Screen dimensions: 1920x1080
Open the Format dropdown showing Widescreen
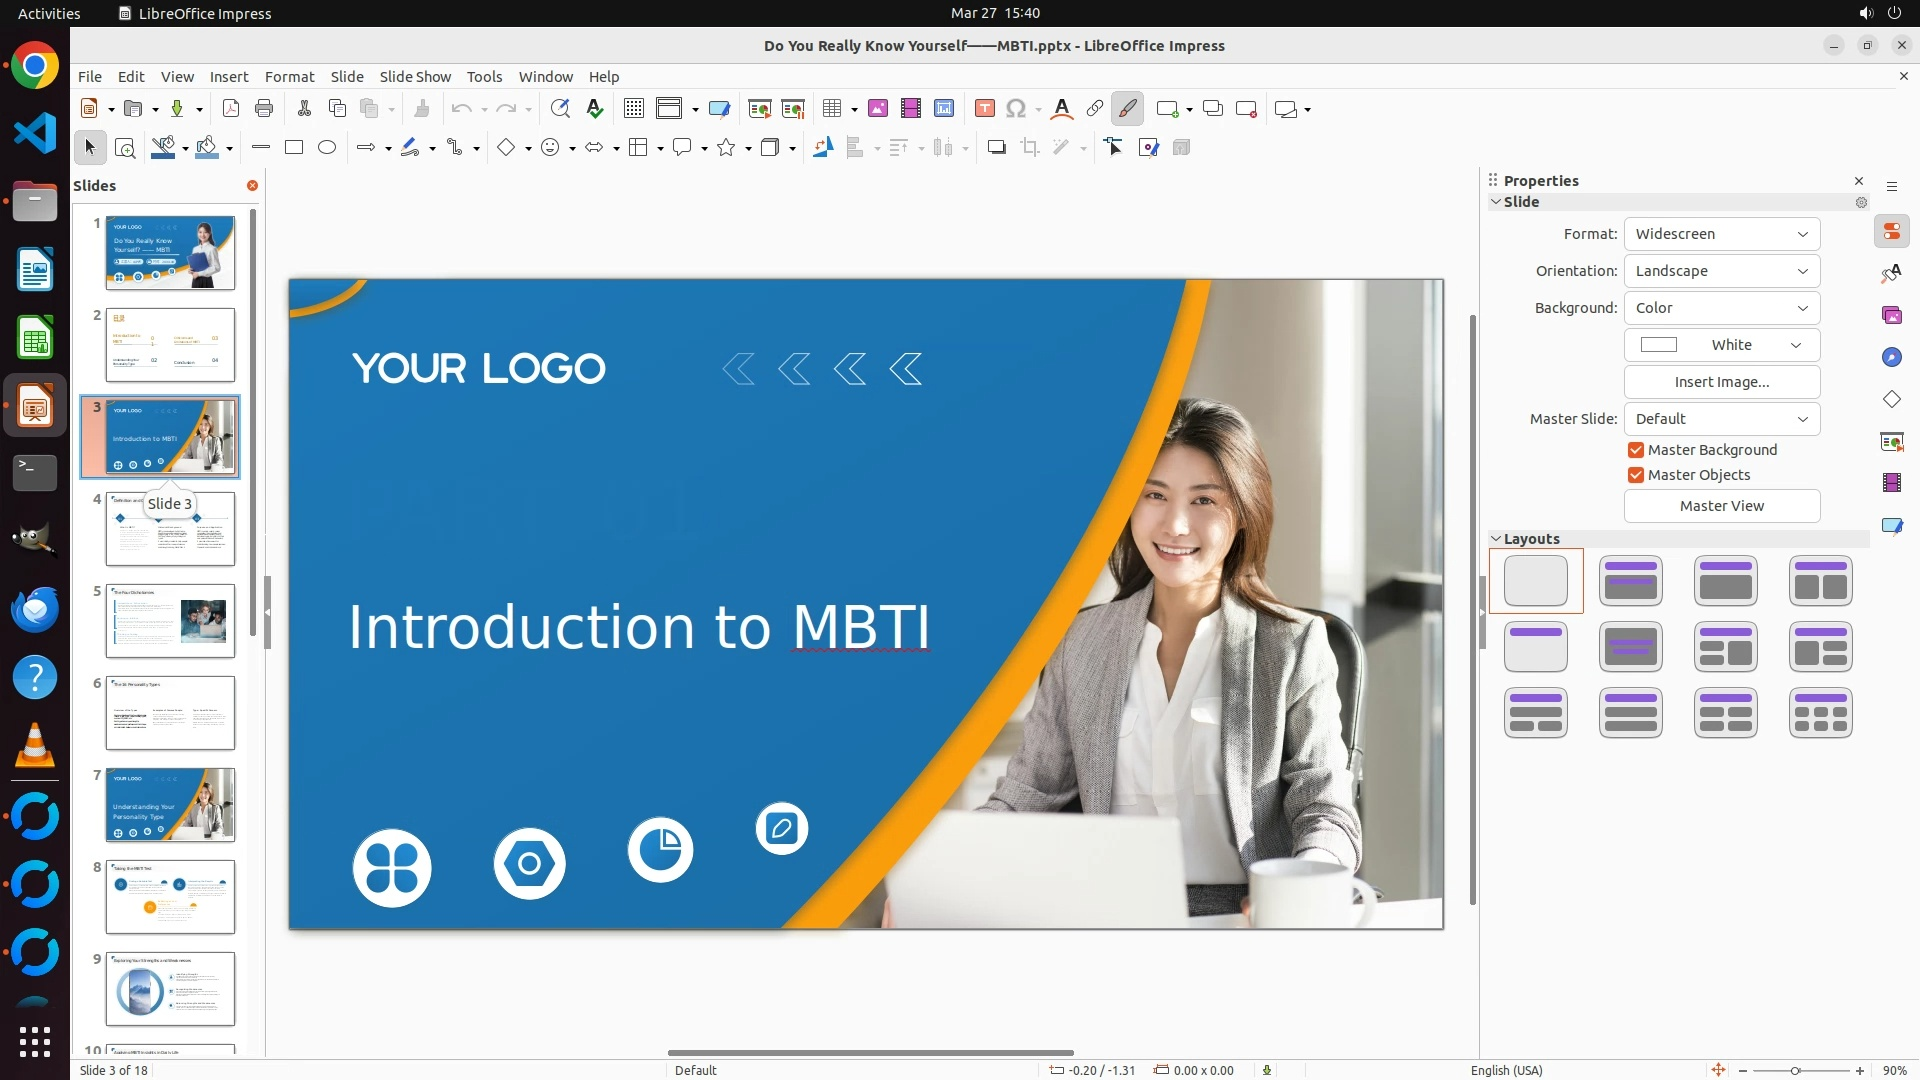coord(1721,234)
